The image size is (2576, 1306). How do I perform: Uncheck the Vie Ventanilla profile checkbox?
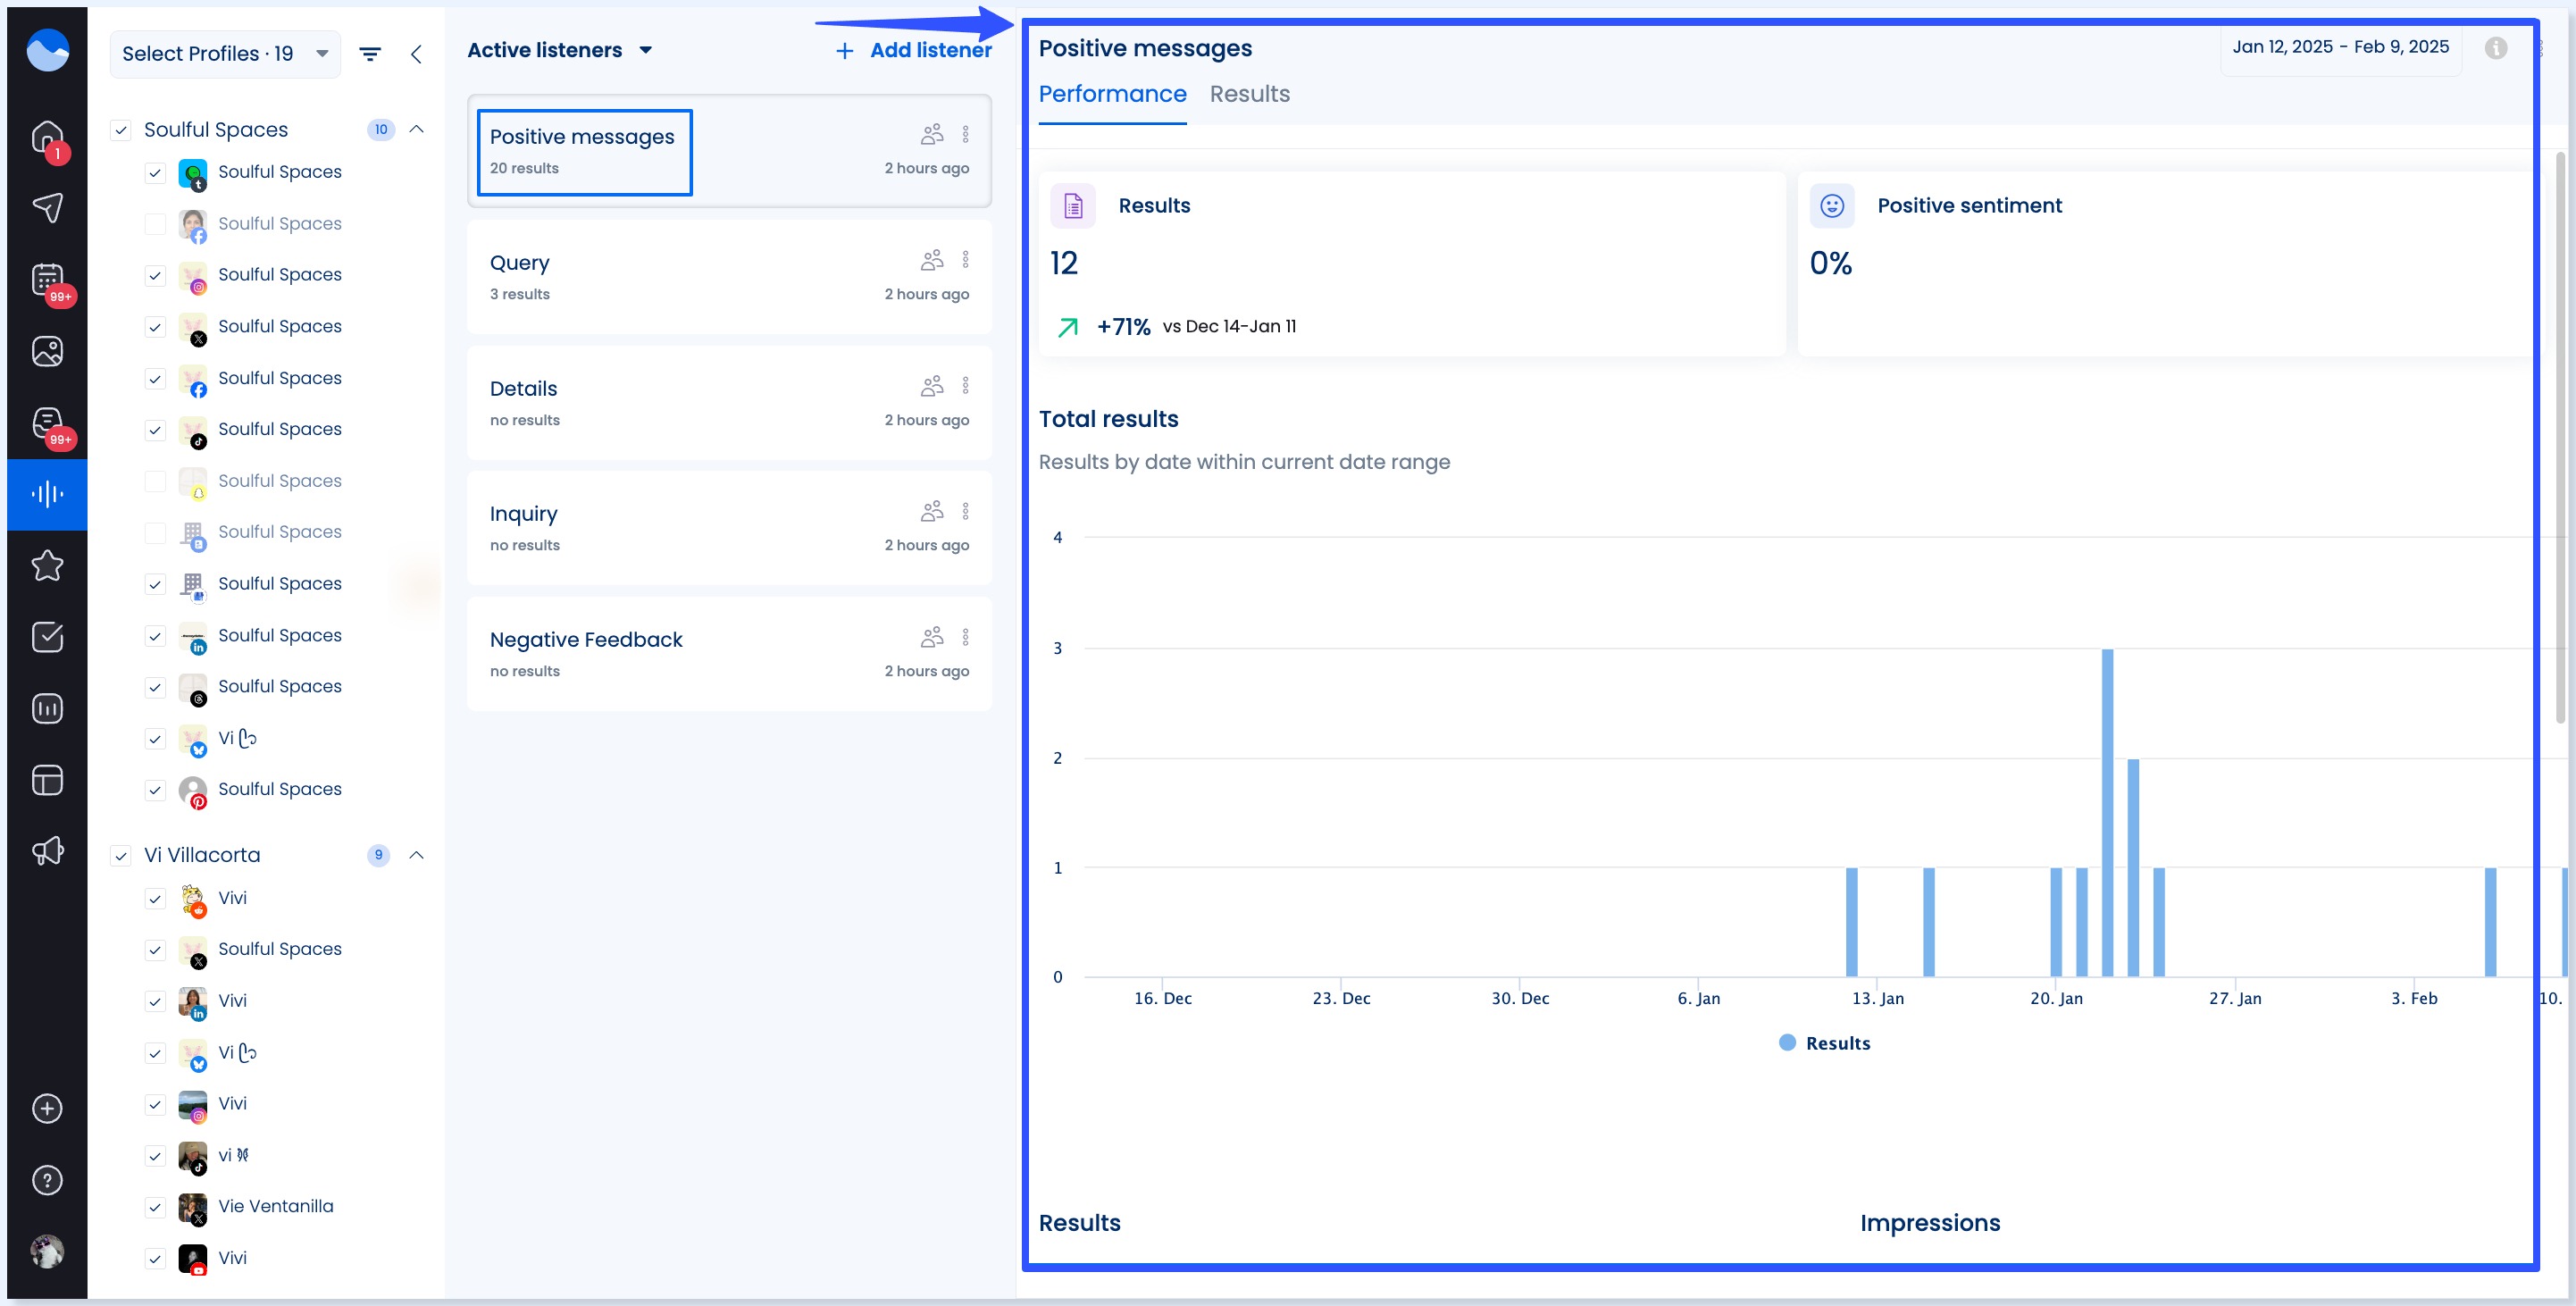pos(155,1207)
